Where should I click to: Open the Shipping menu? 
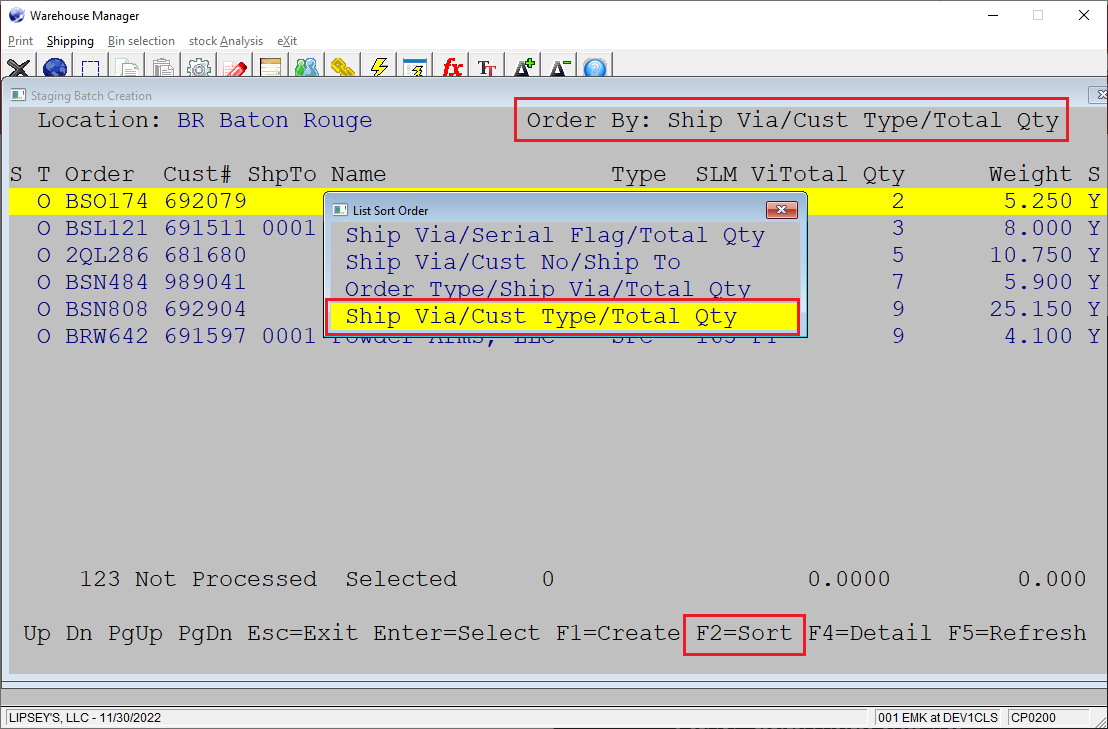point(70,41)
